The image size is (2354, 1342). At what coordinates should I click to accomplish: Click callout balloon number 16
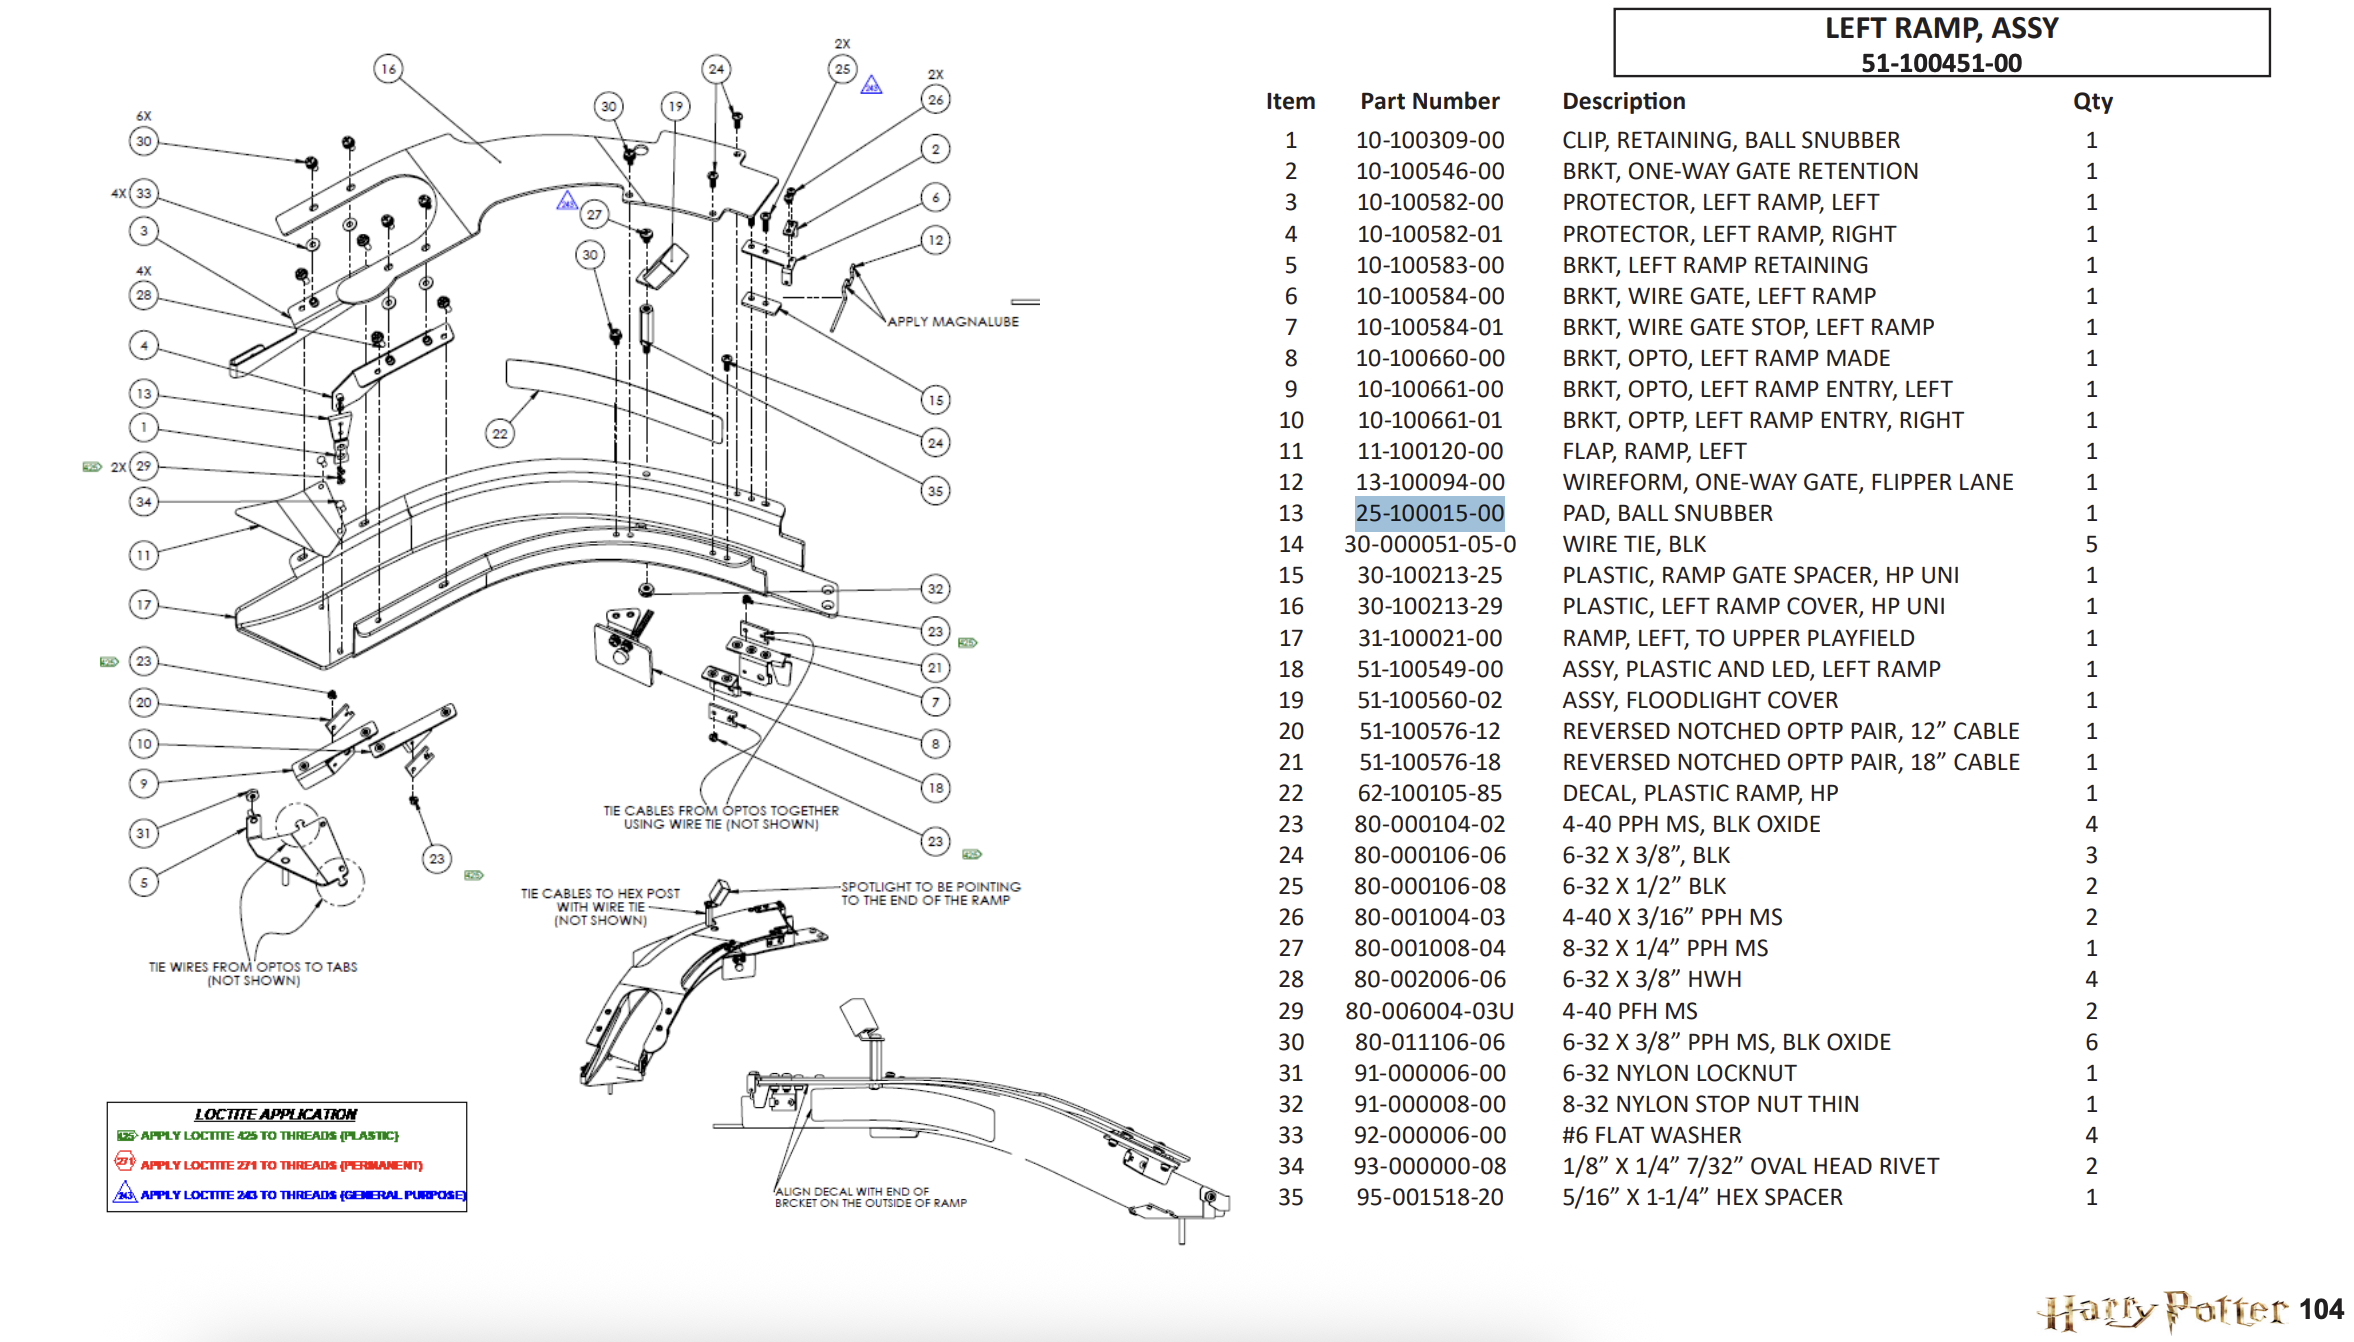coord(388,69)
